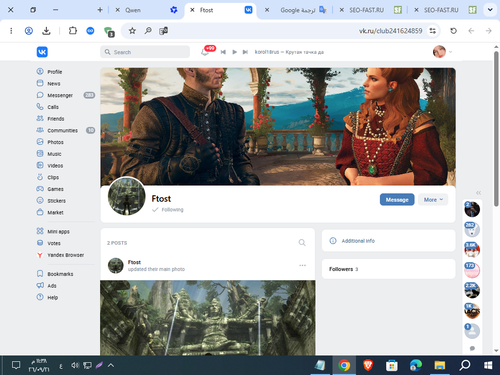The height and width of the screenshot is (375, 500).
Task: Click the Message button
Action: click(x=397, y=200)
